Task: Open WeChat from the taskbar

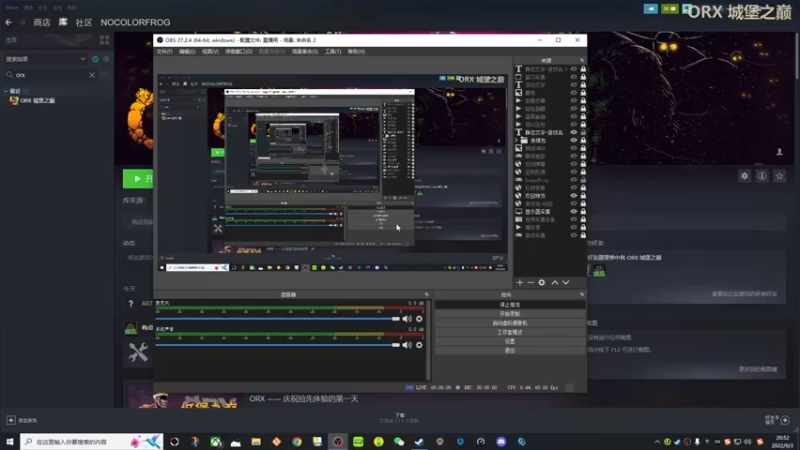Action: click(x=399, y=442)
